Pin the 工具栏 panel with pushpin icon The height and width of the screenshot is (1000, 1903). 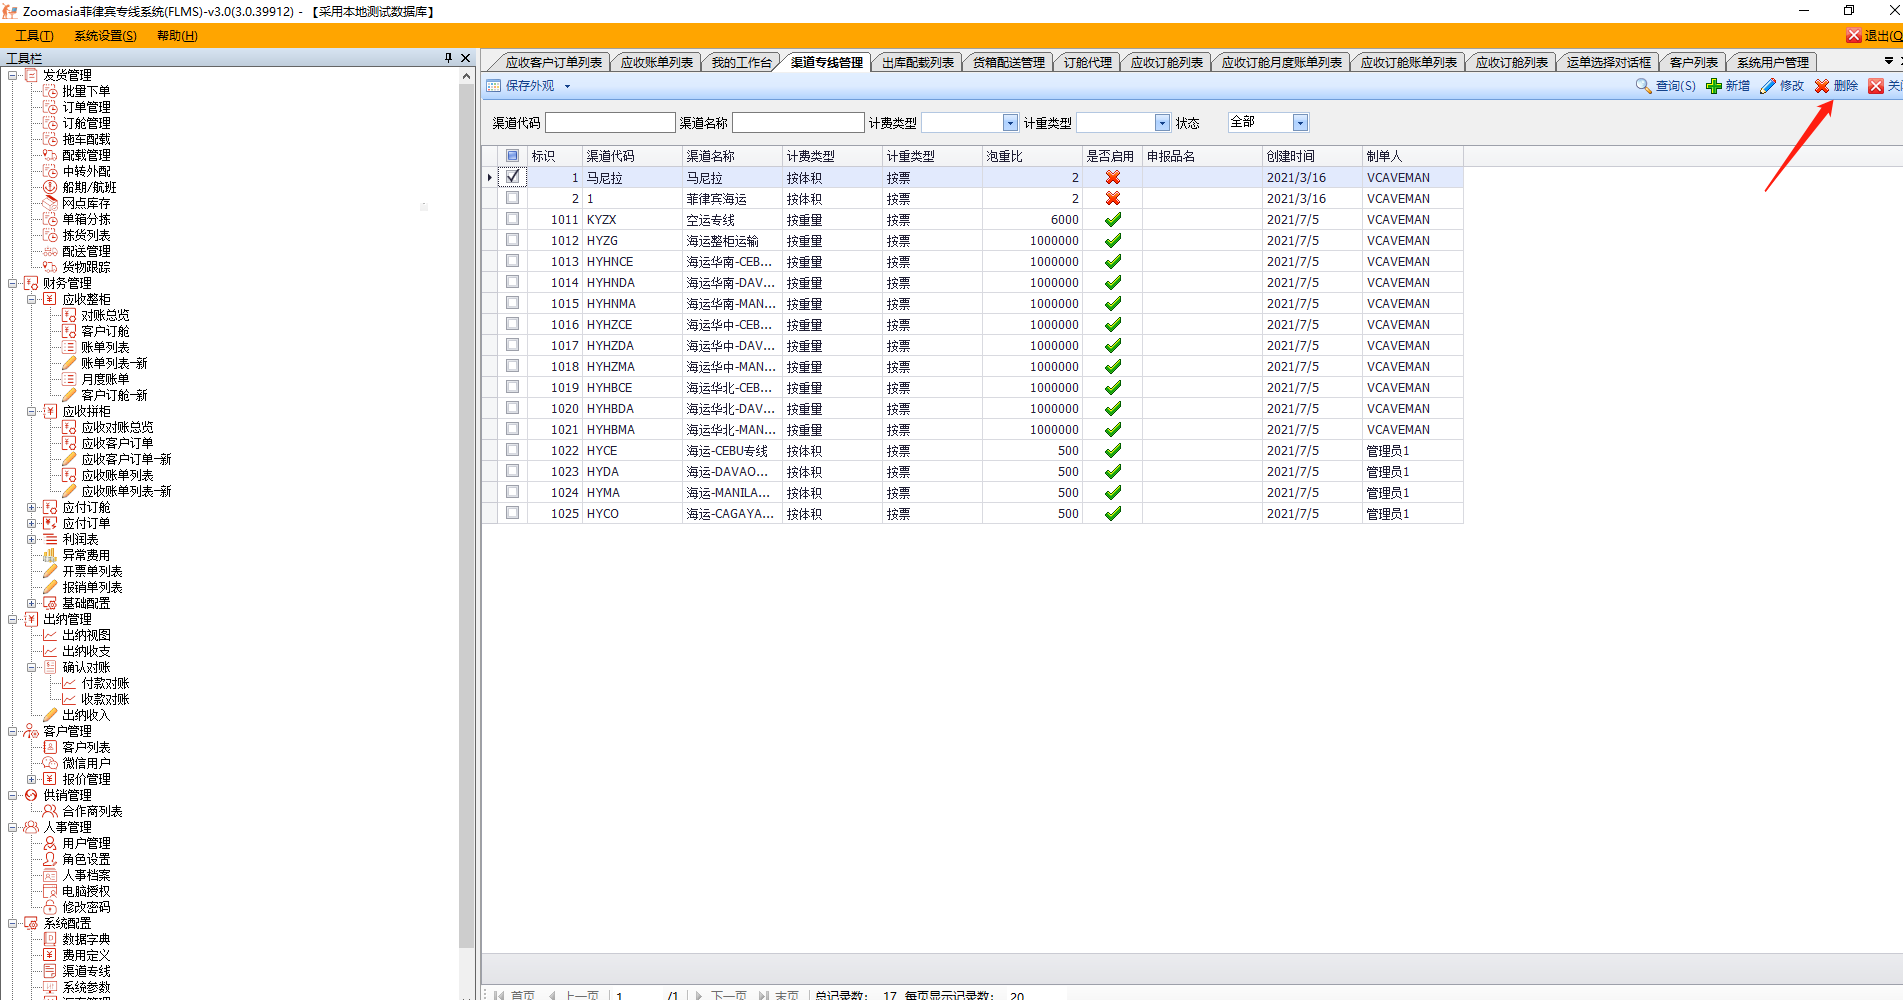[448, 58]
